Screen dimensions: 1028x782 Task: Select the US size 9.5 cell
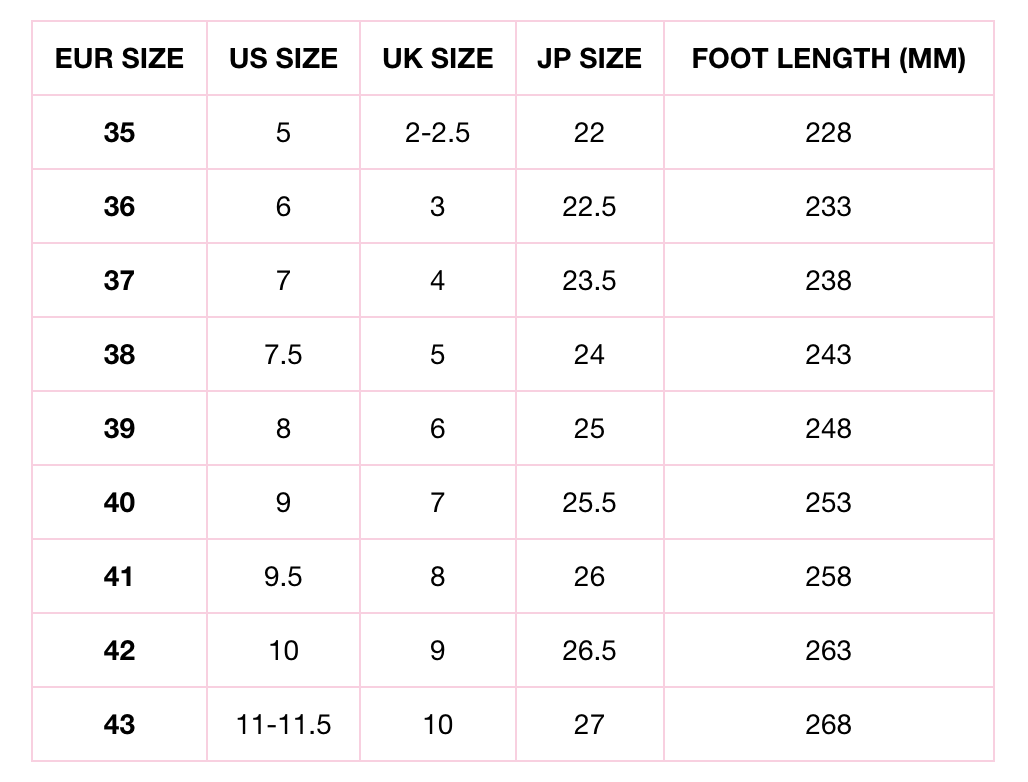[283, 576]
